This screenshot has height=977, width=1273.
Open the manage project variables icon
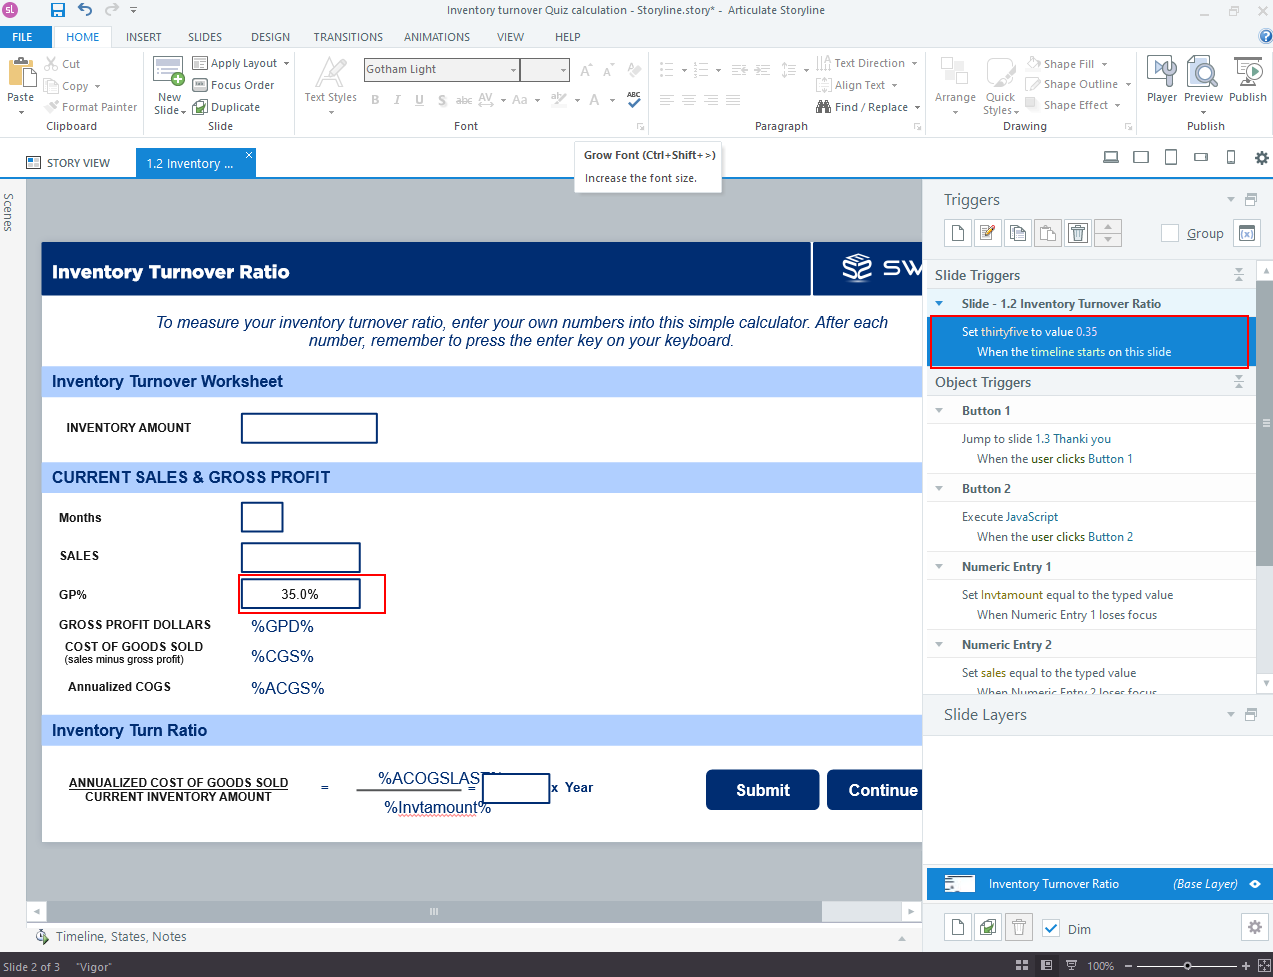pos(1246,233)
